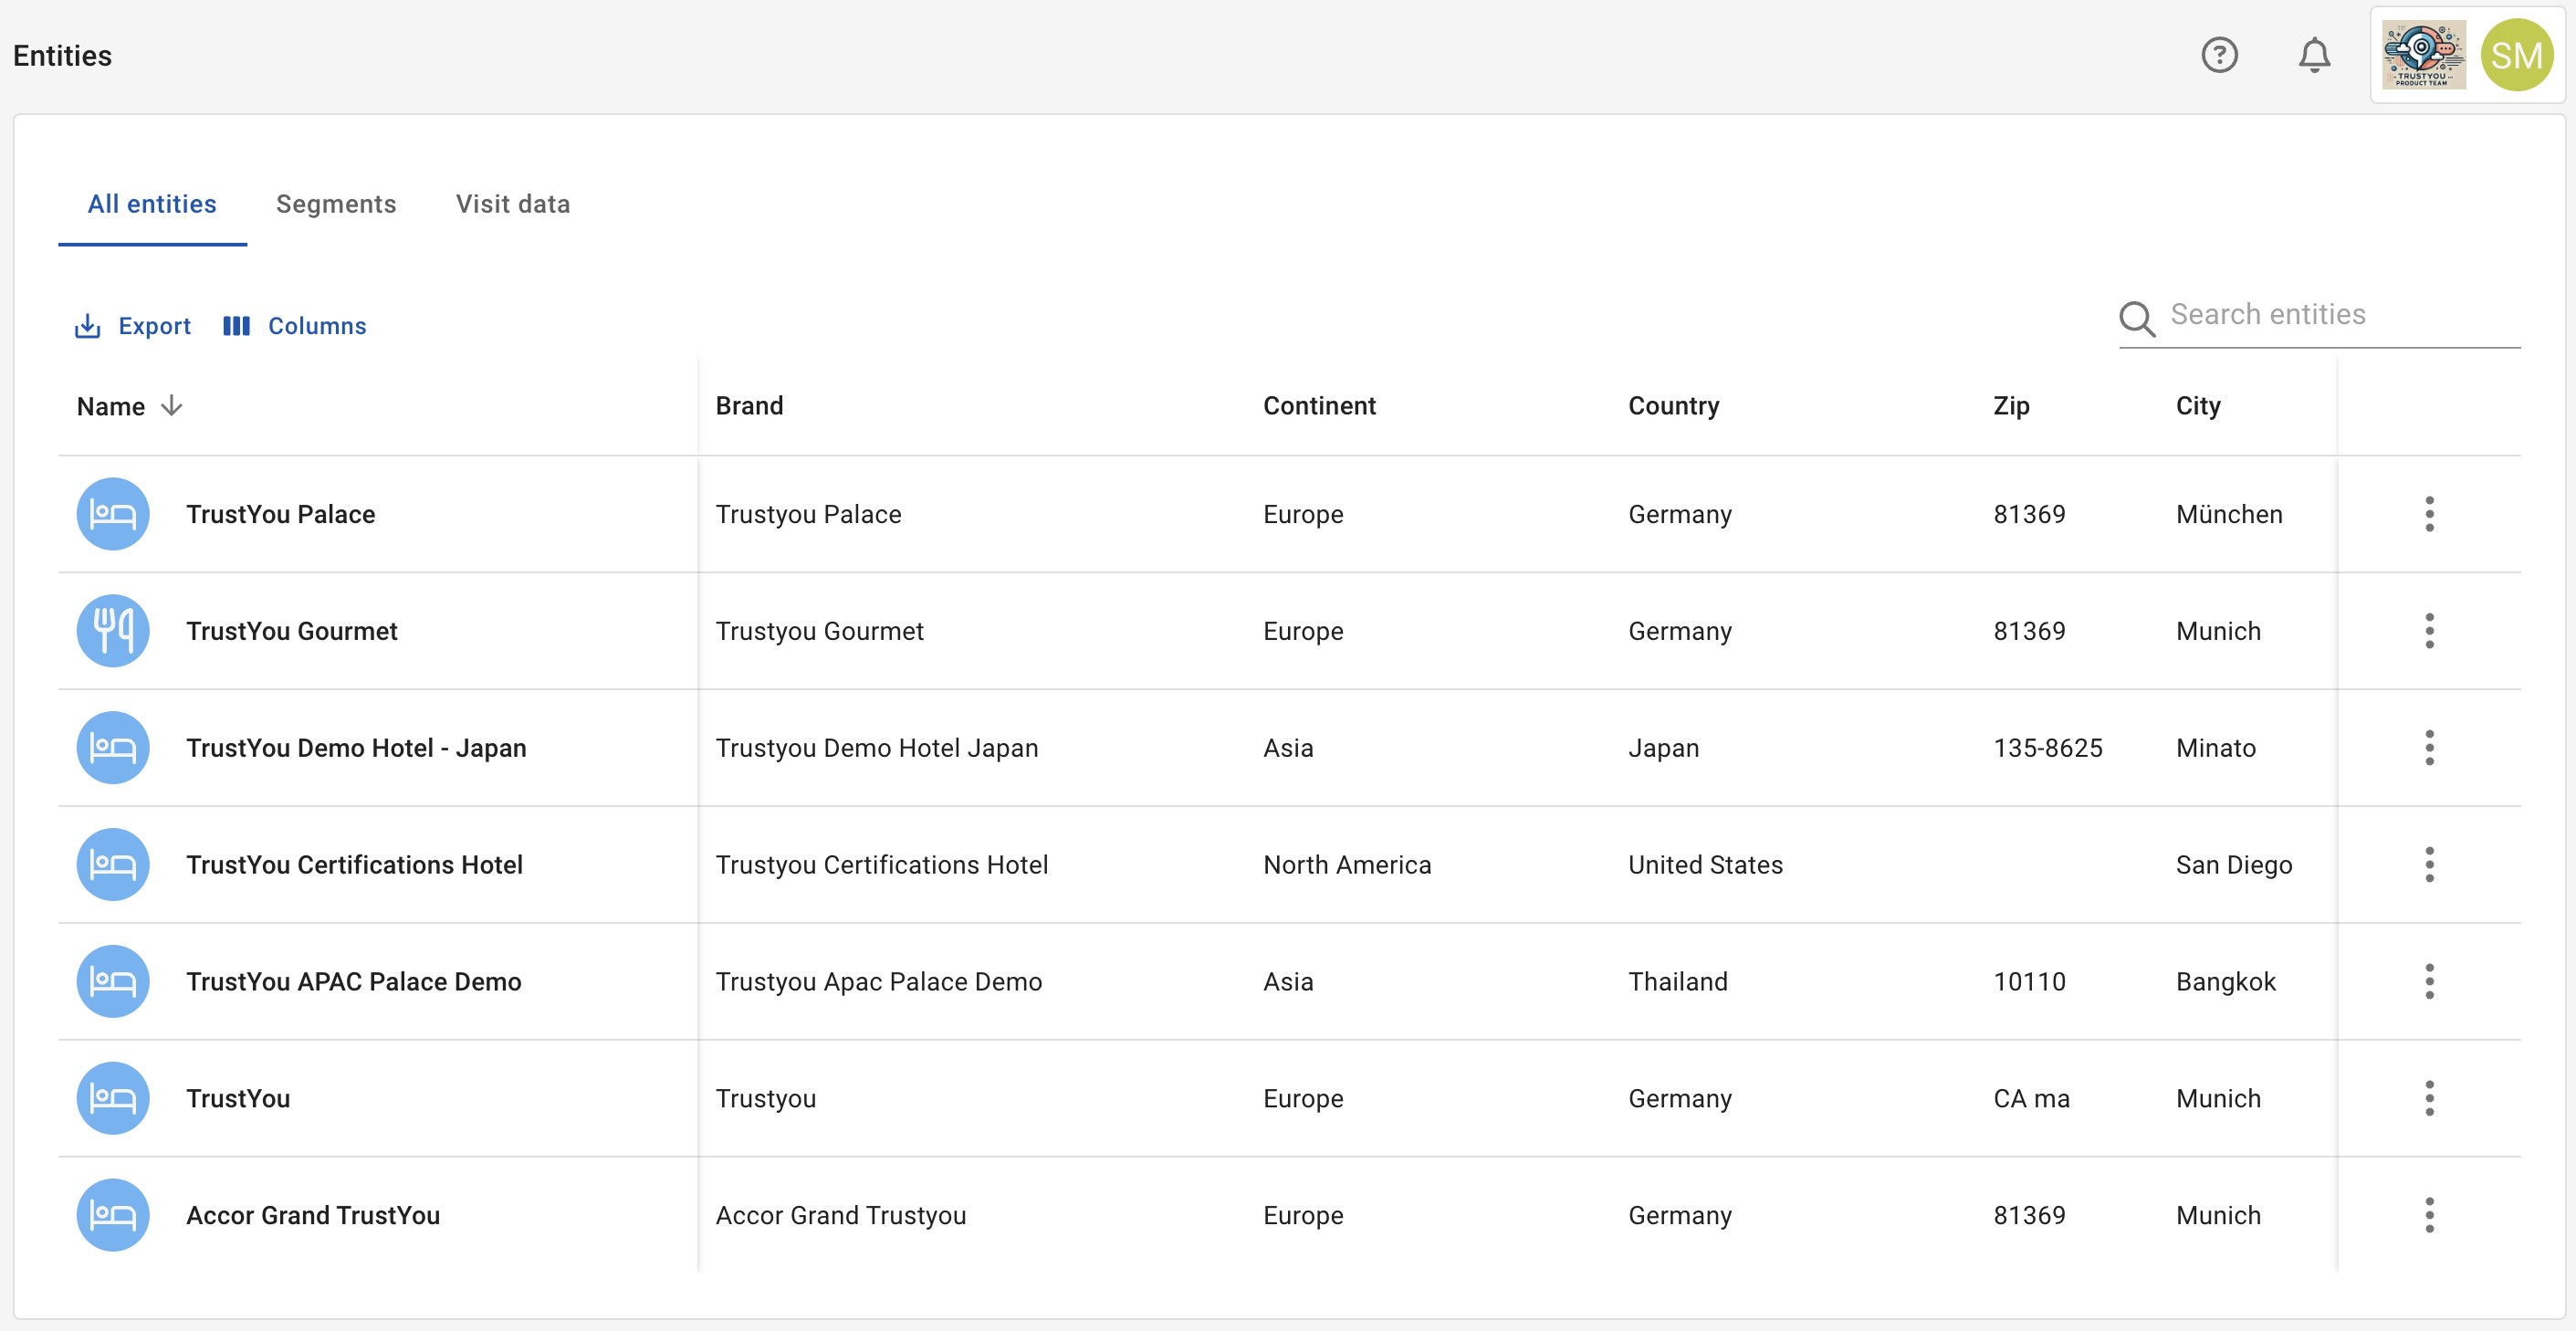Open the three-dot menu for TrustYou Certifications Hotel
The height and width of the screenshot is (1331, 2576).
pos(2429,865)
